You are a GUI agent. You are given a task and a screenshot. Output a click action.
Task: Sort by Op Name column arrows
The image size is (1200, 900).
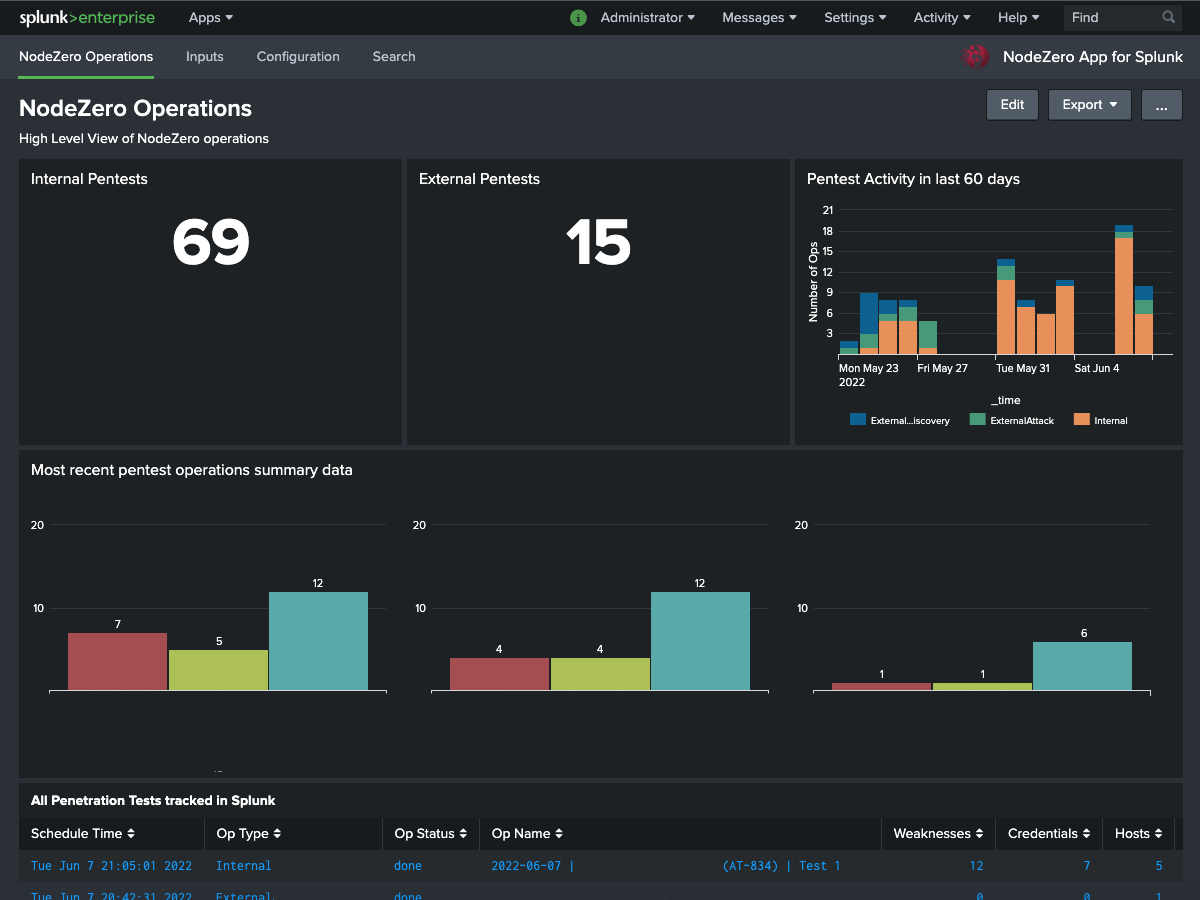pos(559,834)
